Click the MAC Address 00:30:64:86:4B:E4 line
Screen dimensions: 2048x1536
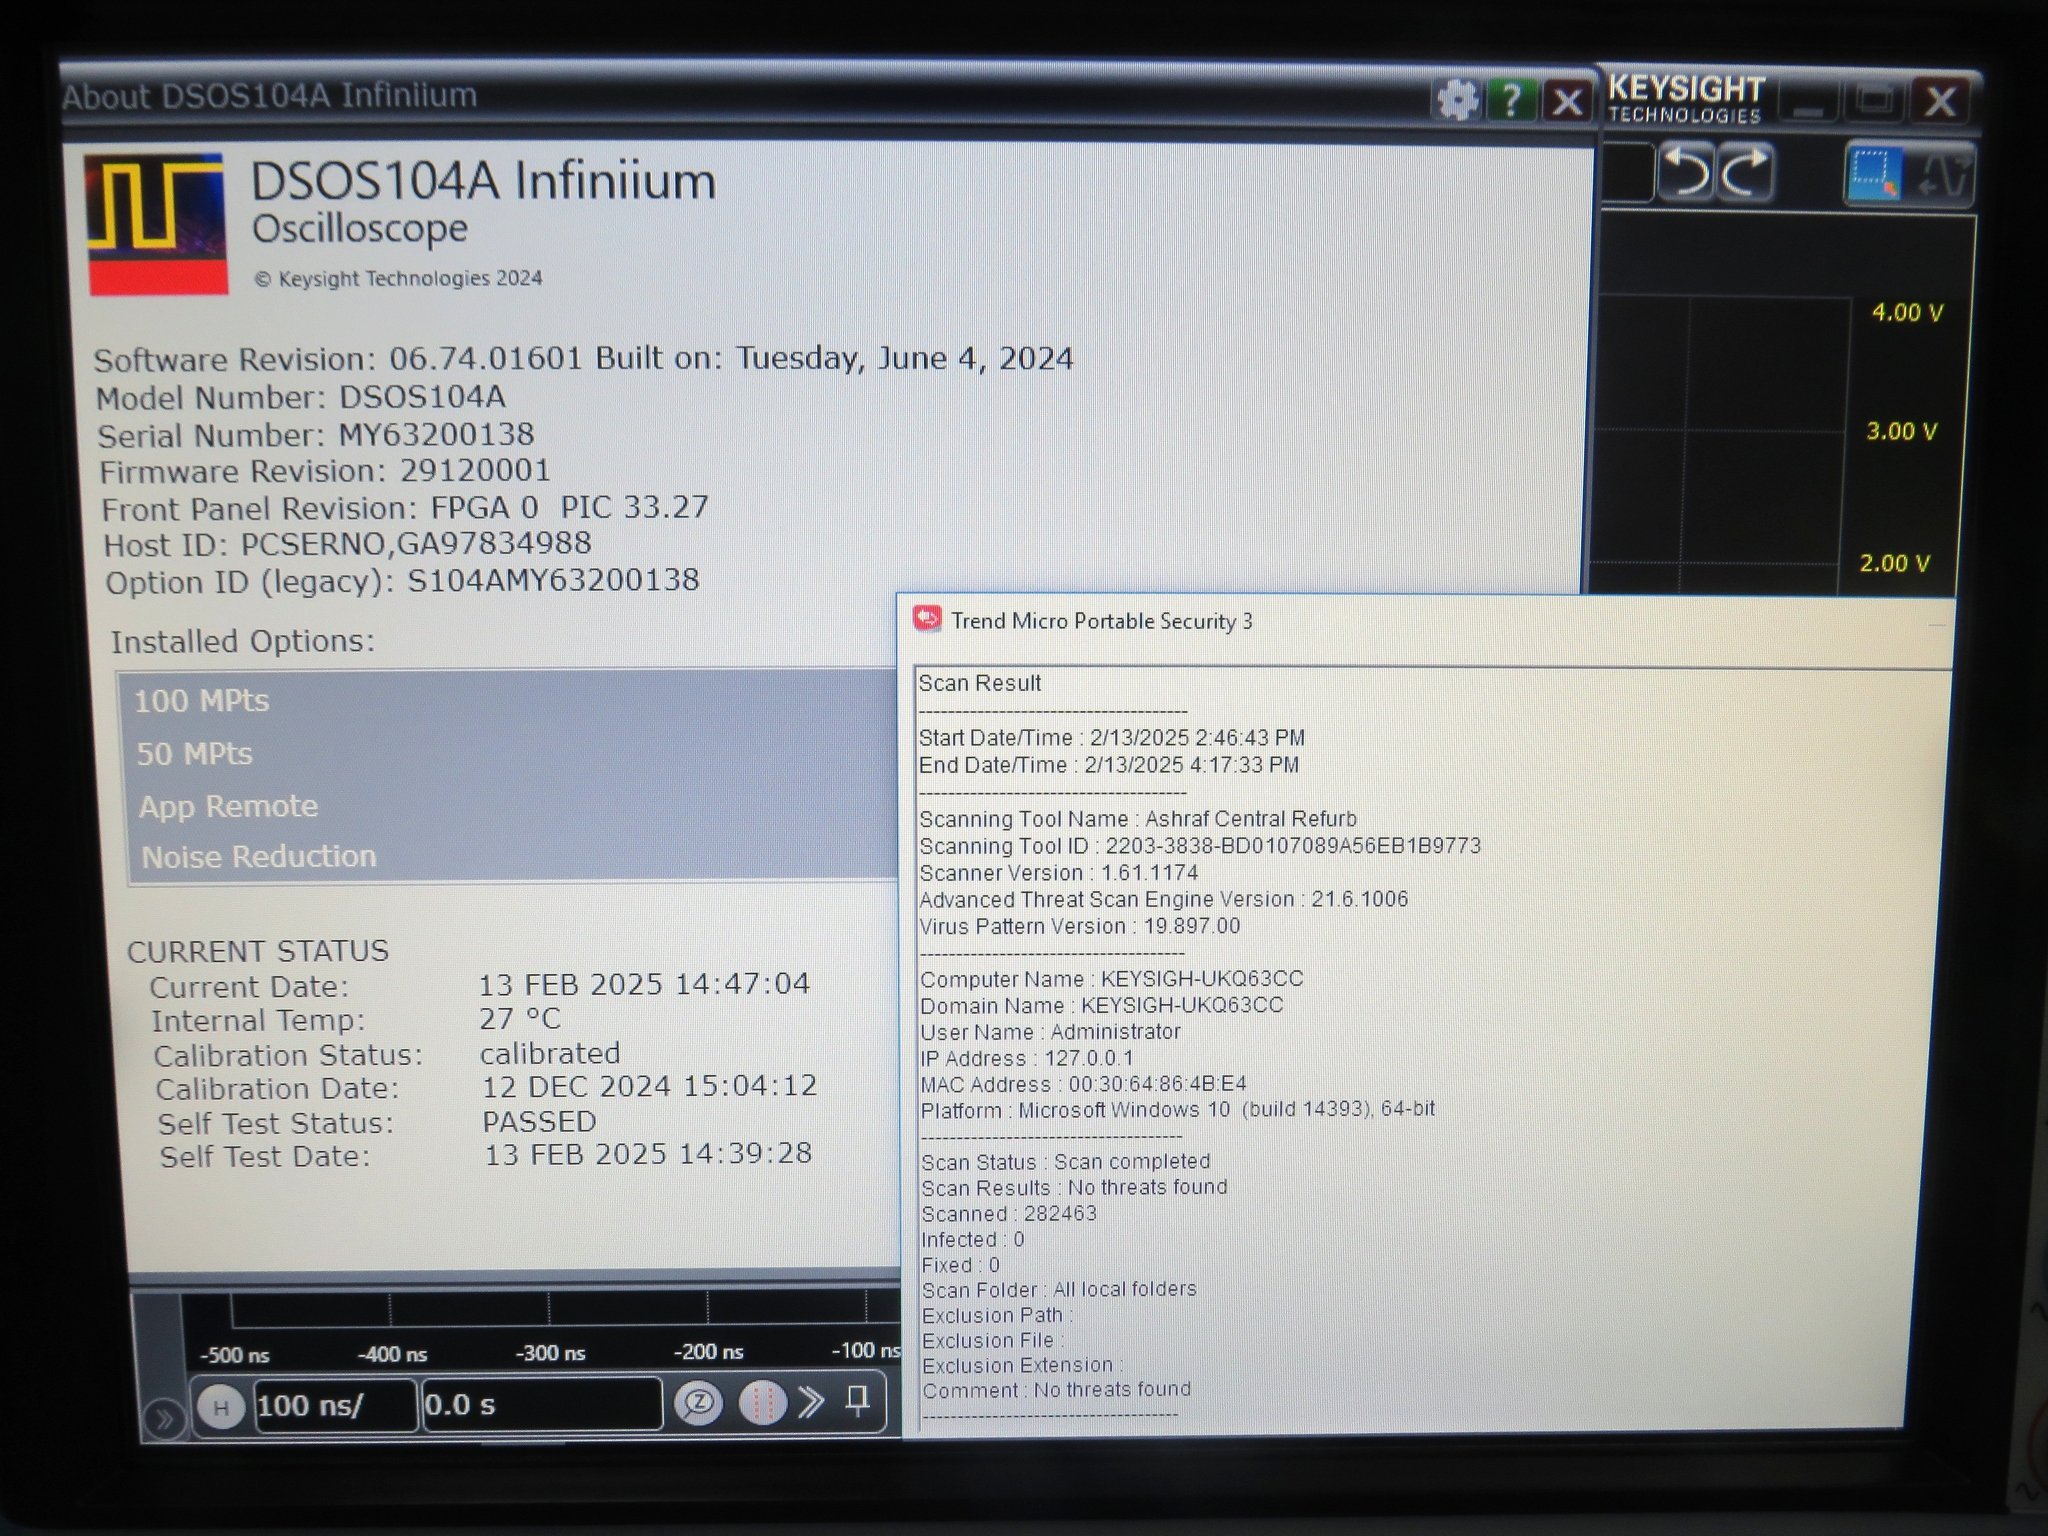pyautogui.click(x=1084, y=1084)
